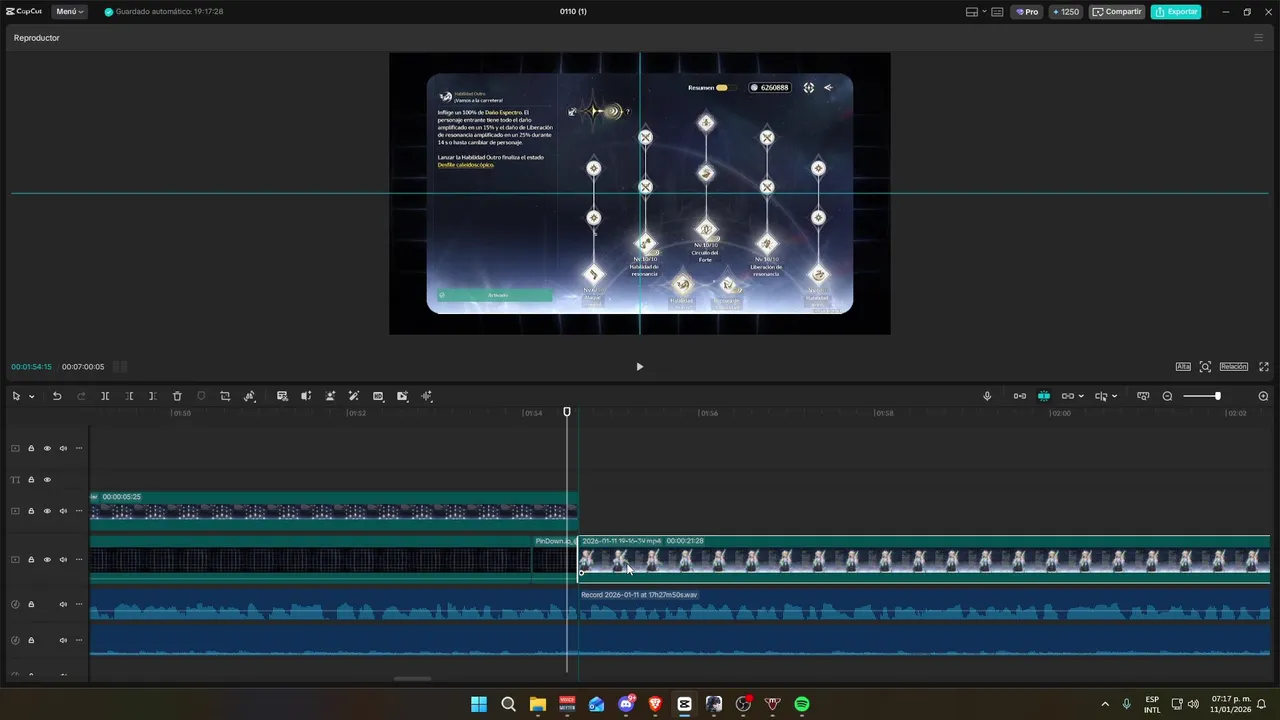Choose the arrow selection cursor tool
The height and width of the screenshot is (720, 1280).
pos(16,397)
